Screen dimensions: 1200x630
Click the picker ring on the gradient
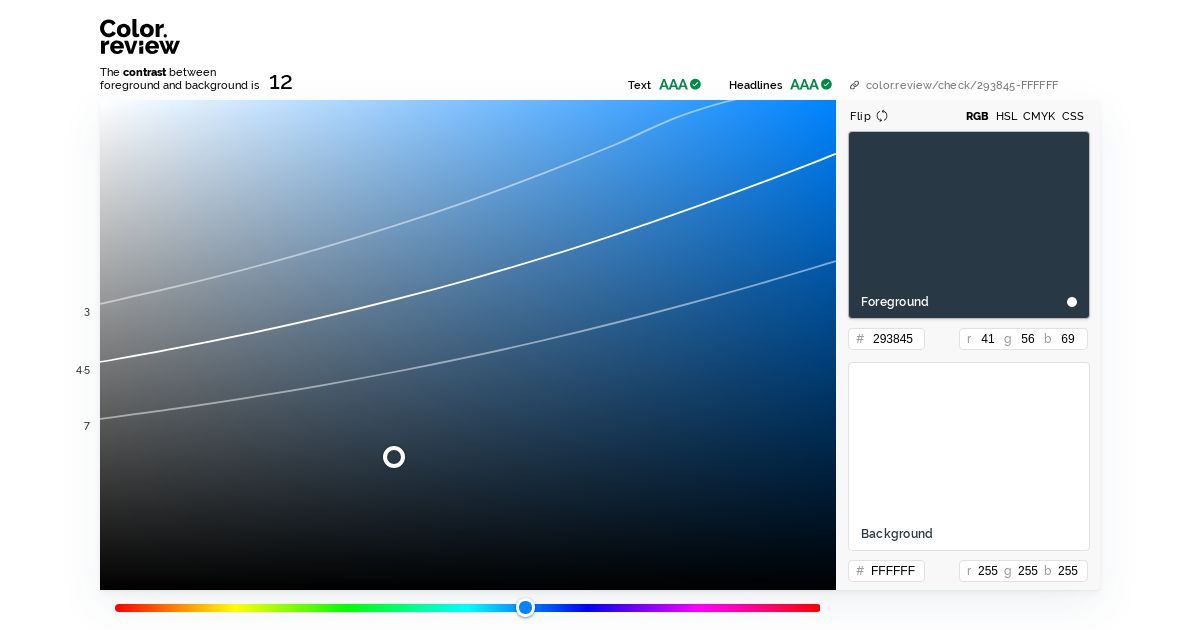pyautogui.click(x=394, y=457)
